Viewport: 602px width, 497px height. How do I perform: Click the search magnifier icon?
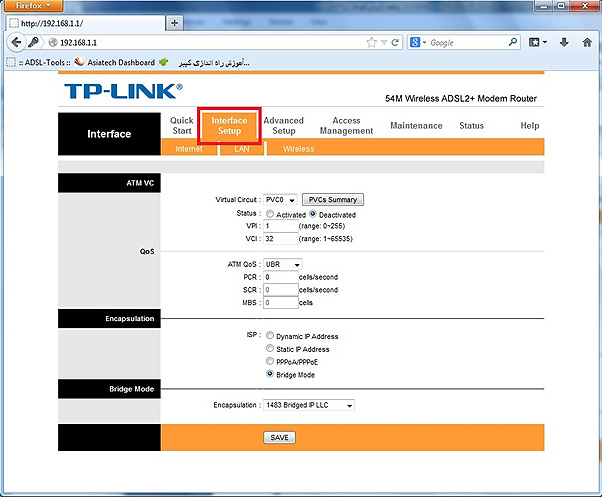coord(513,43)
